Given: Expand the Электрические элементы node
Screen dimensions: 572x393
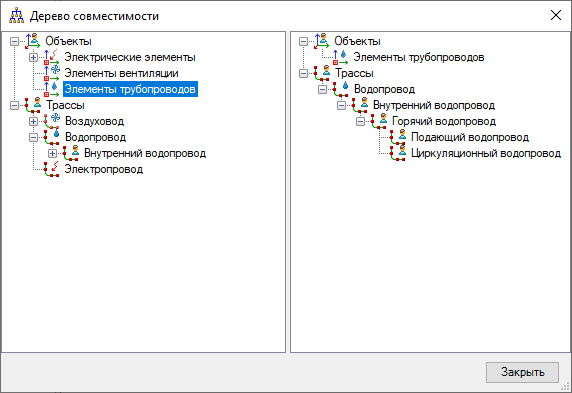Looking at the screenshot, I should pos(33,58).
